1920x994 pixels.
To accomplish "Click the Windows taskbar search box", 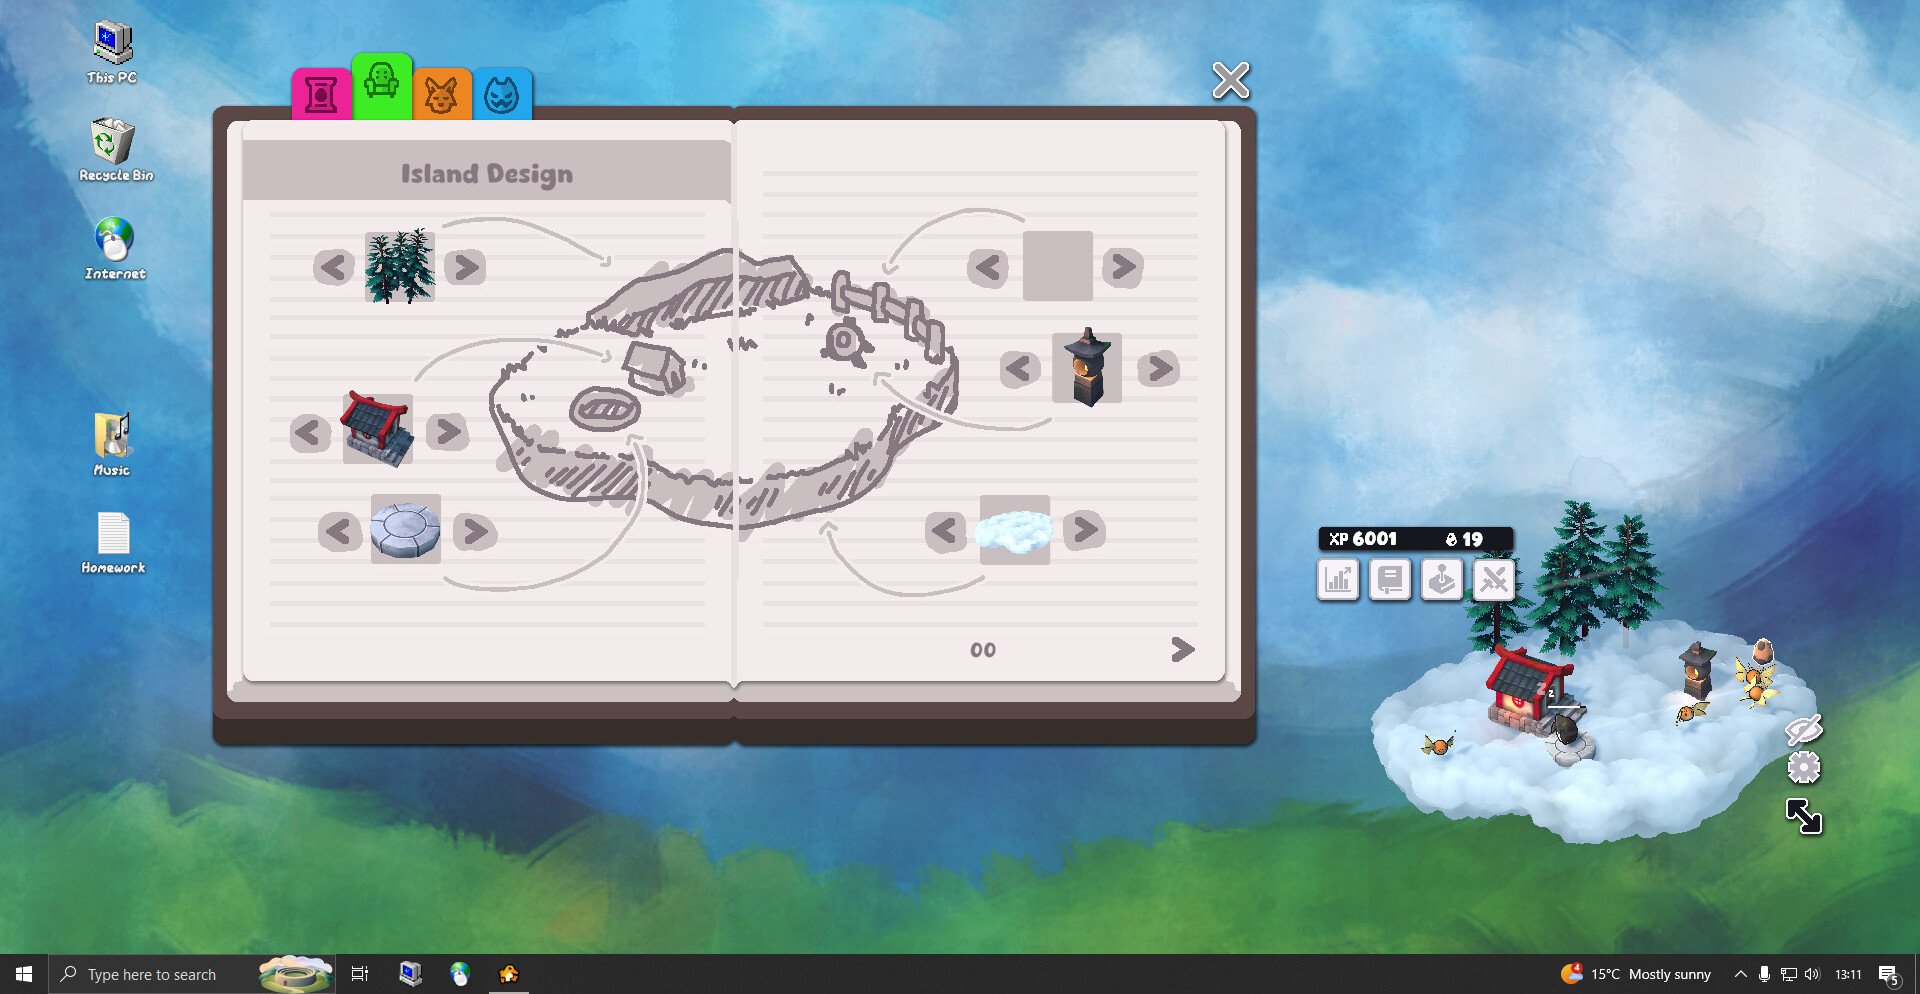I will (152, 974).
